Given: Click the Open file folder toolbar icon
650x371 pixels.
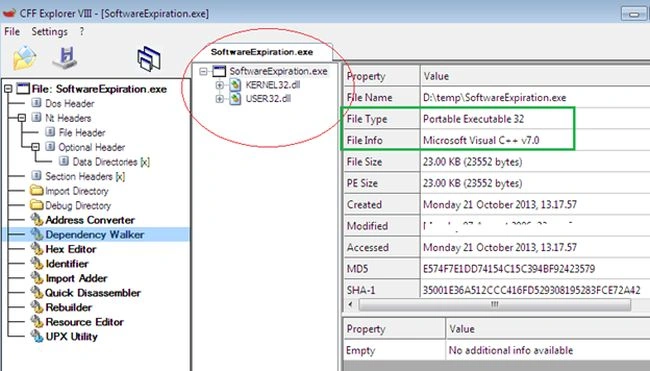Looking at the screenshot, I should coord(24,58).
